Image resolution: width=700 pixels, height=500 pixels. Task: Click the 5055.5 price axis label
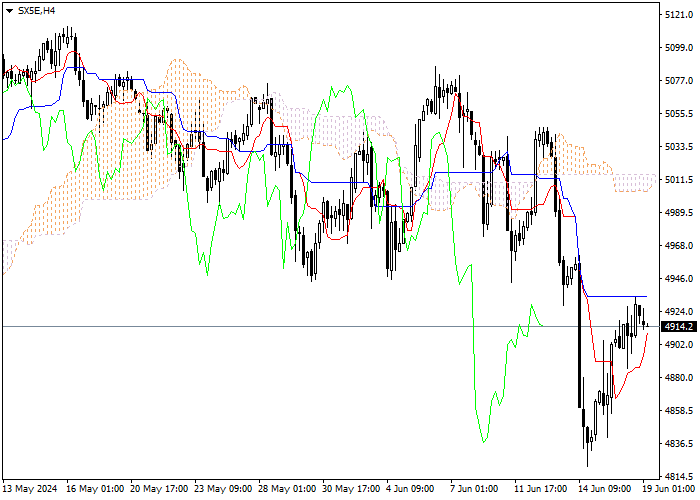(679, 114)
